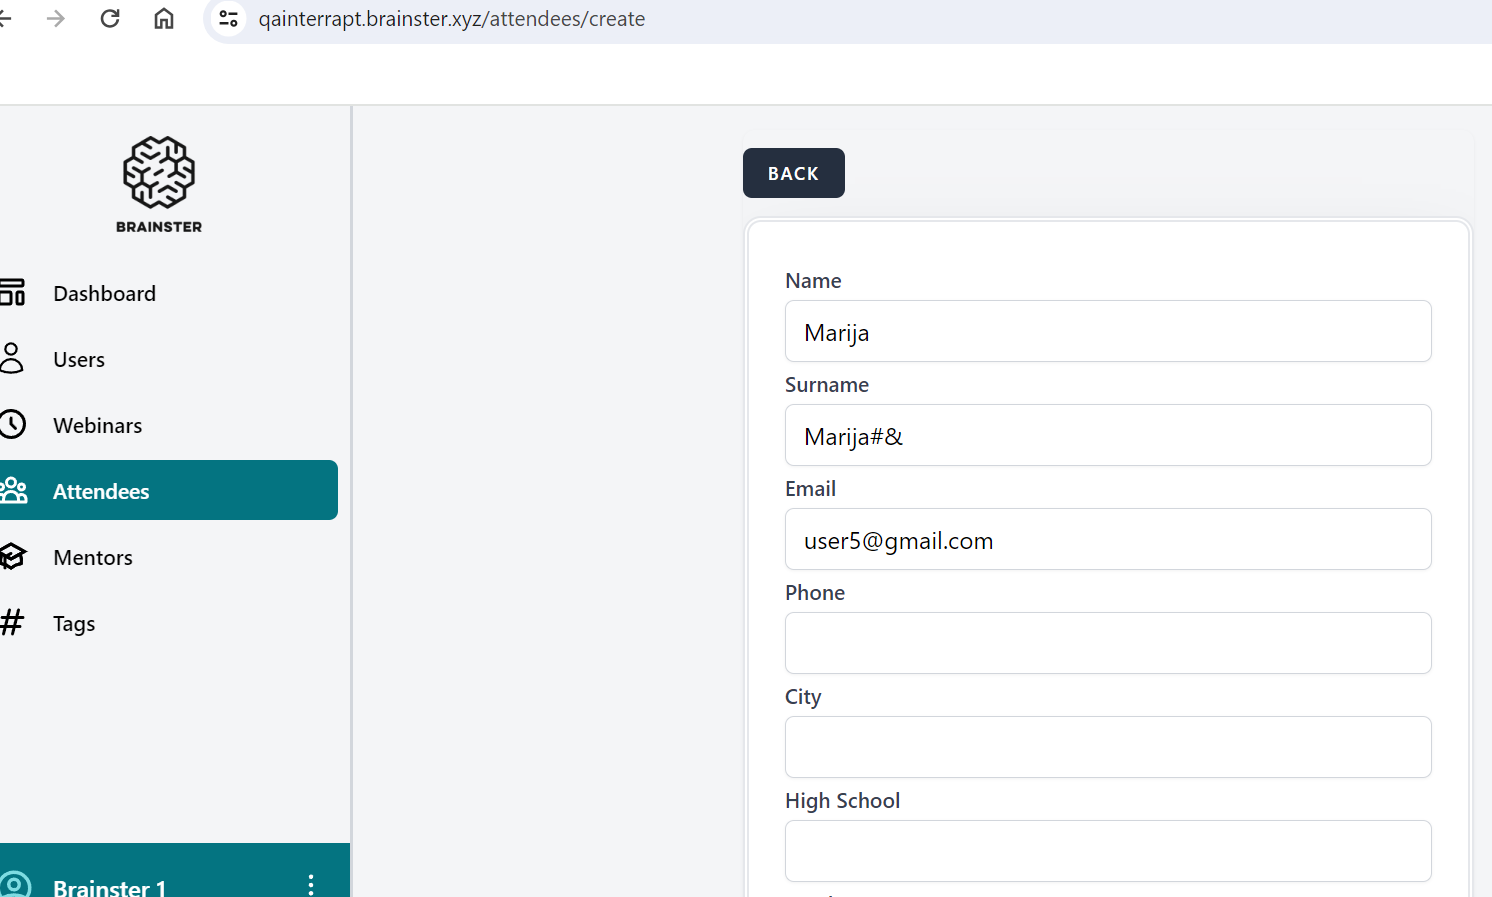This screenshot has height=897, width=1492.
Task: Reload the page with browser refresh icon
Action: pos(110,19)
